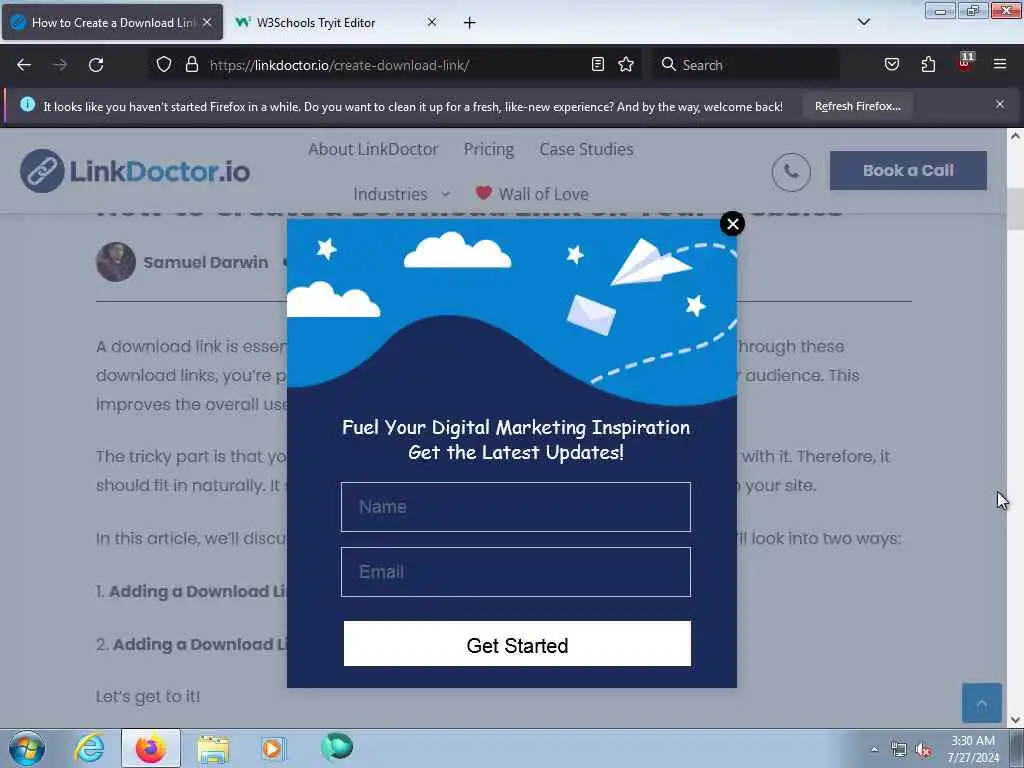Open Windows Media Player from taskbar
1024x768 pixels.
pos(273,748)
